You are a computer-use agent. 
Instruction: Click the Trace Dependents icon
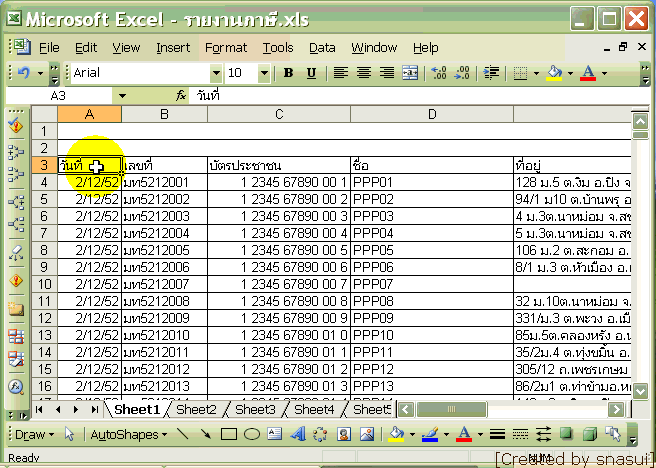[x=16, y=202]
